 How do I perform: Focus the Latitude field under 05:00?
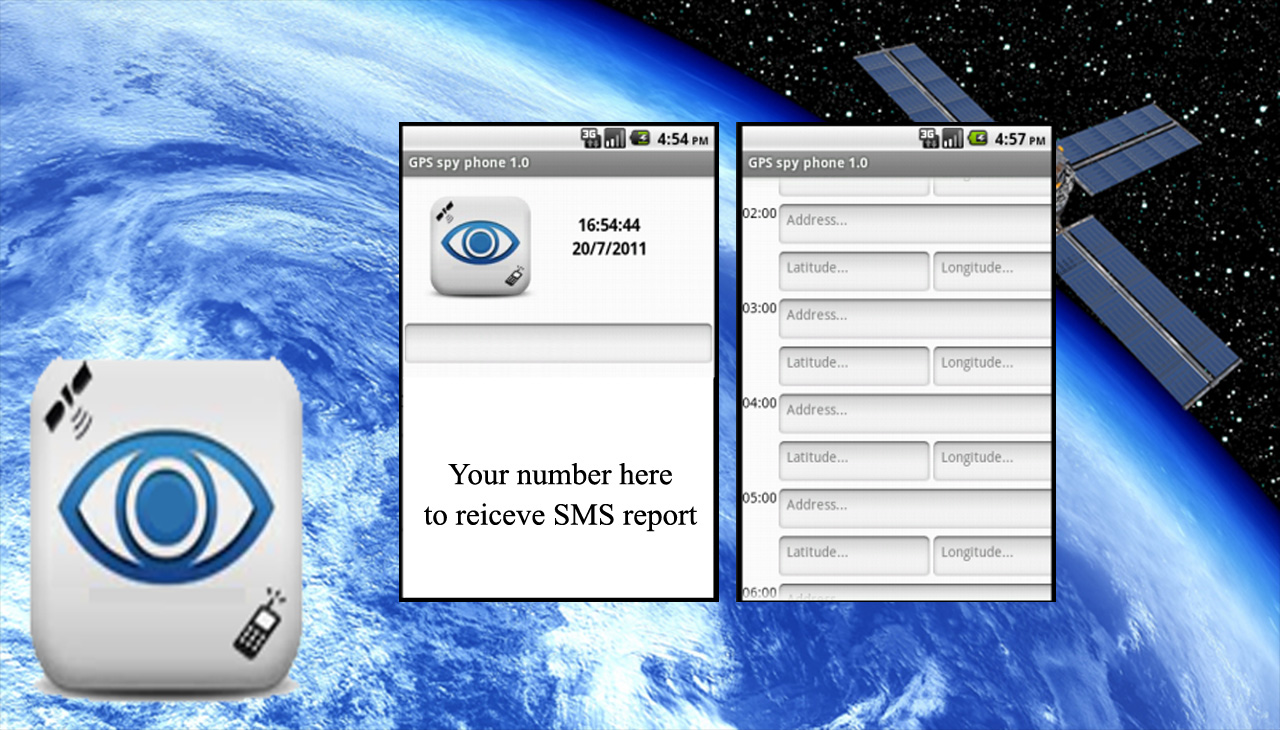tap(854, 555)
